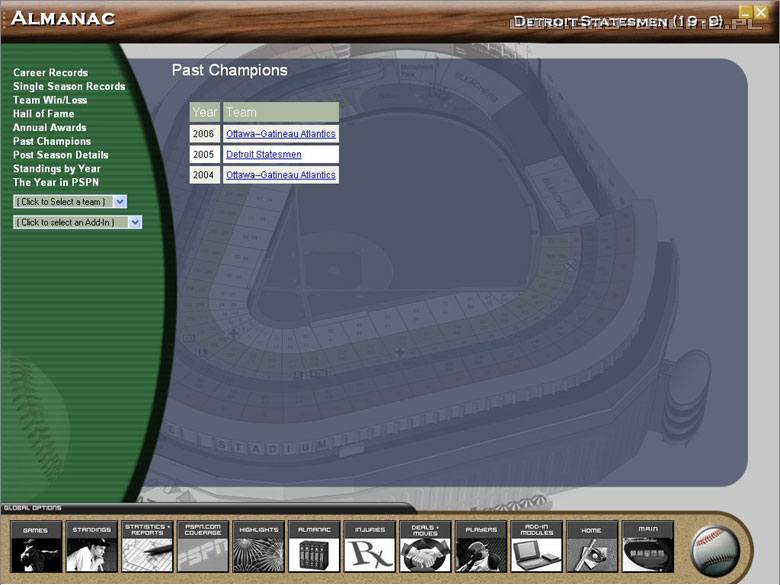Viewport: 780px width, 585px height.
Task: Minimize the Almanac window
Action: pos(745,12)
